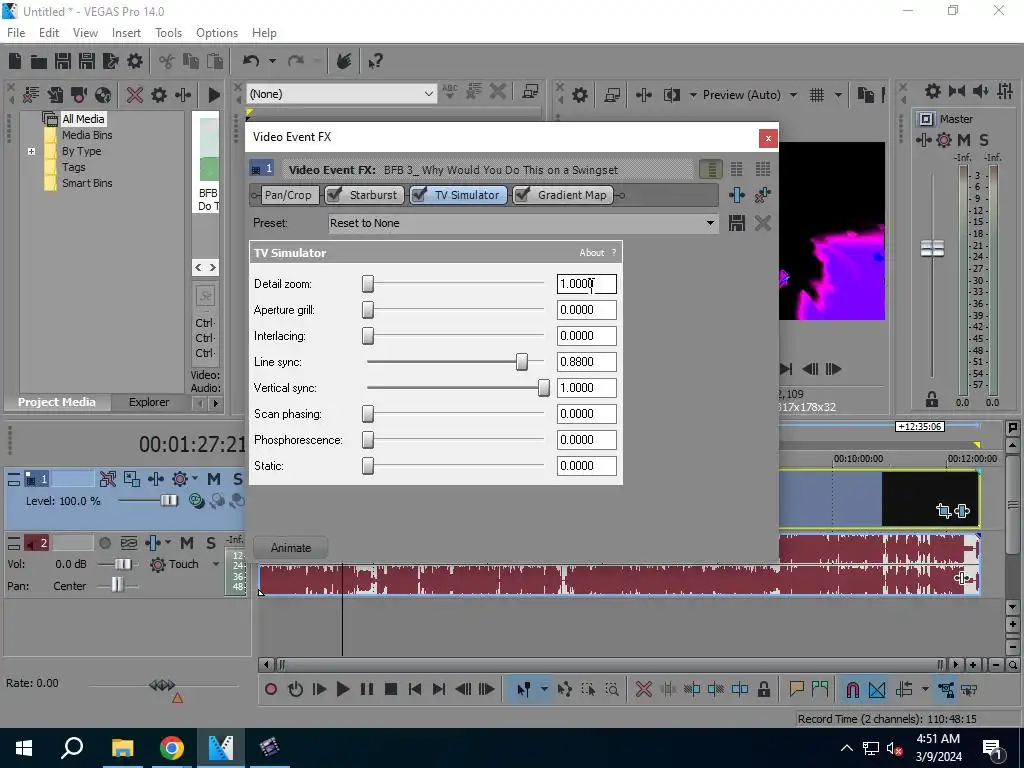
Task: Open video track 1 automation settings dropdown
Action: (x=195, y=479)
